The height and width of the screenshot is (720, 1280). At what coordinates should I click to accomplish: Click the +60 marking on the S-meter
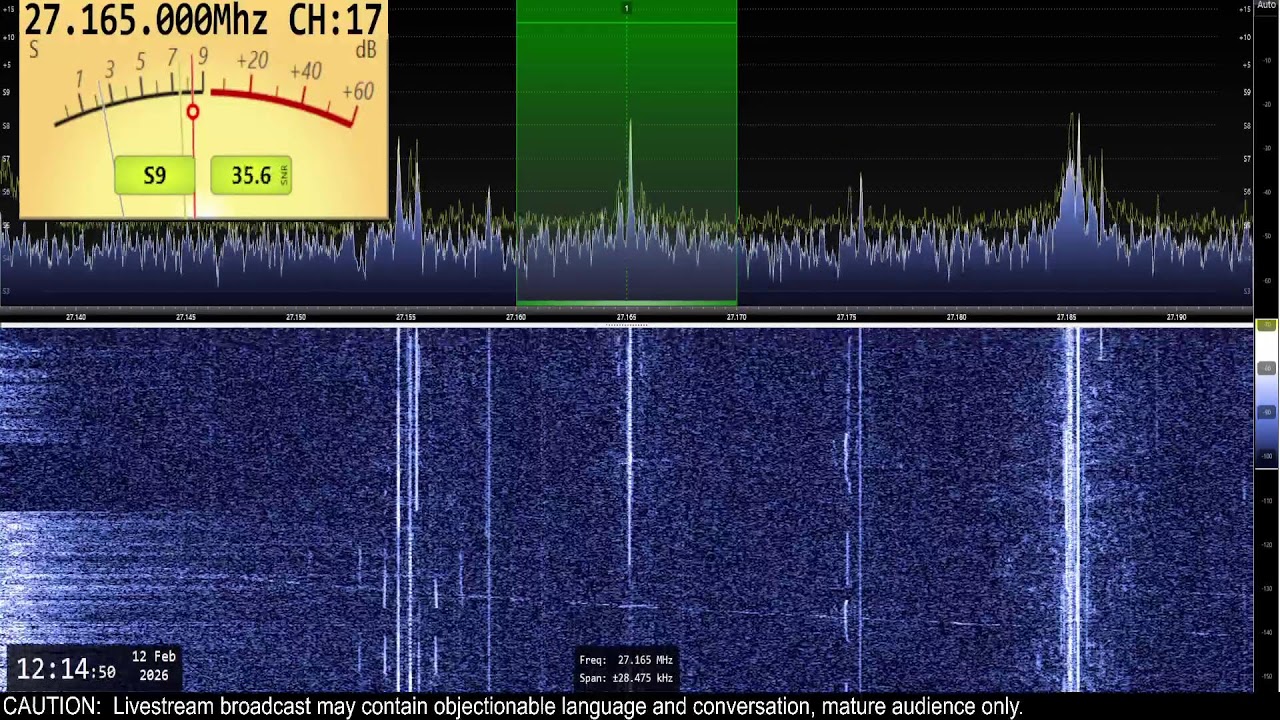coord(357,92)
